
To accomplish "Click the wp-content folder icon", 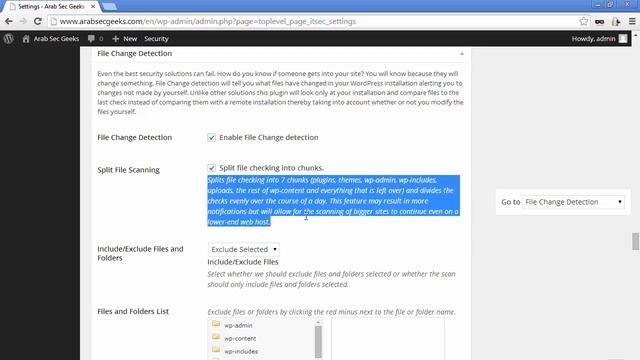I will (x=216, y=338).
